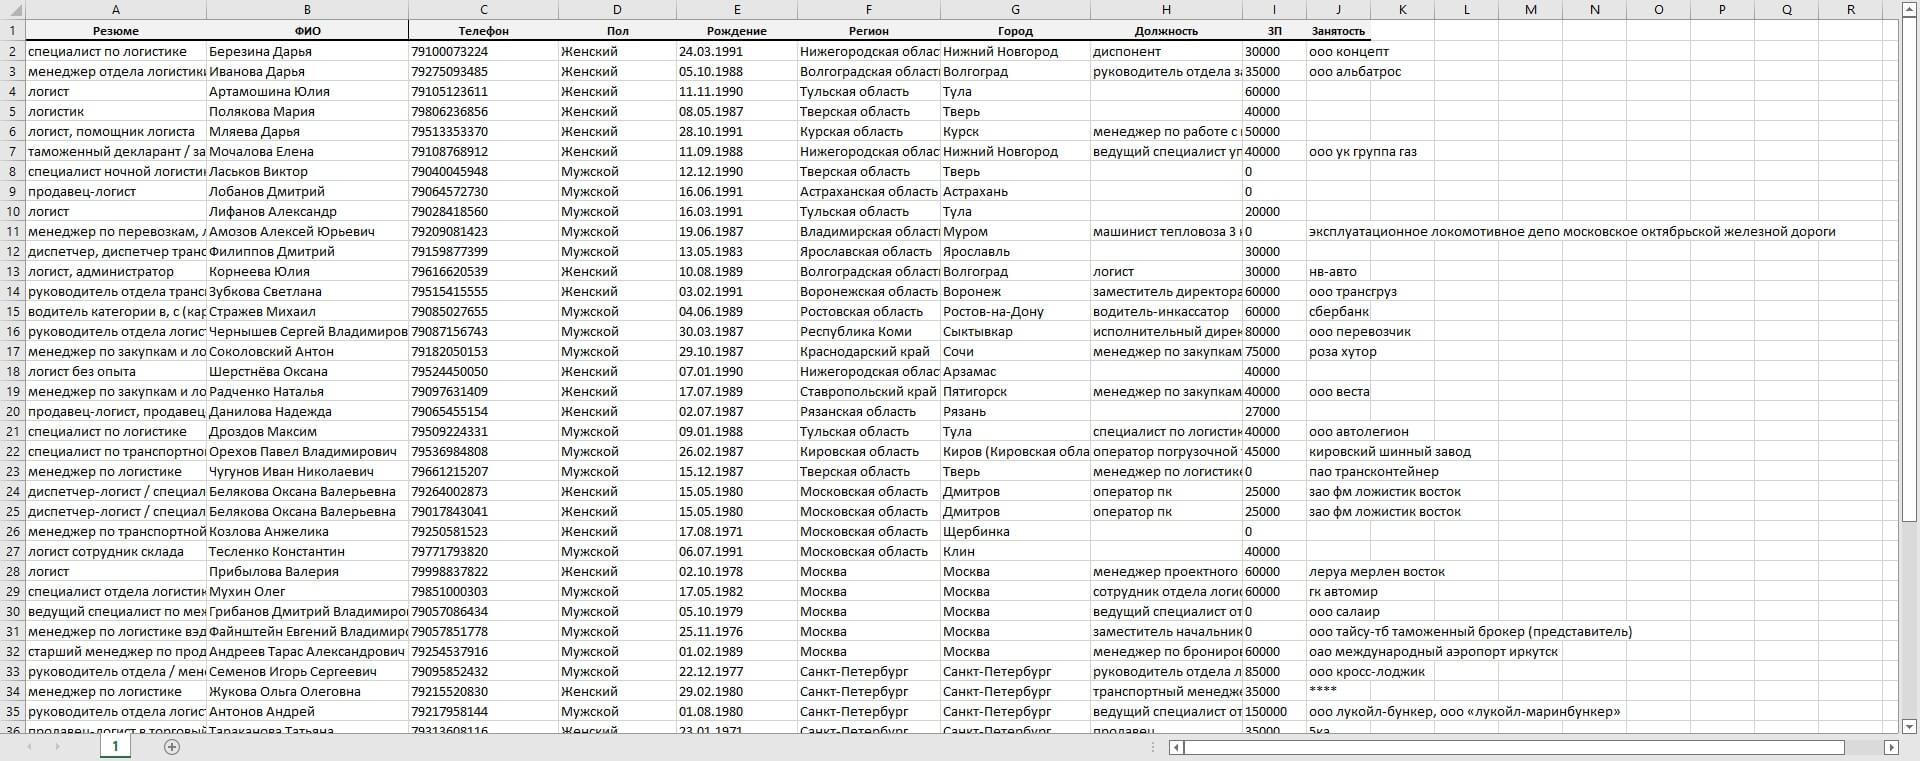Select column C header
This screenshot has width=1920, height=761.
point(484,10)
